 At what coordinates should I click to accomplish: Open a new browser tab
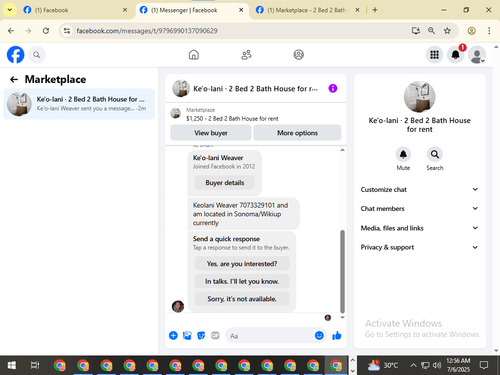coord(375,10)
